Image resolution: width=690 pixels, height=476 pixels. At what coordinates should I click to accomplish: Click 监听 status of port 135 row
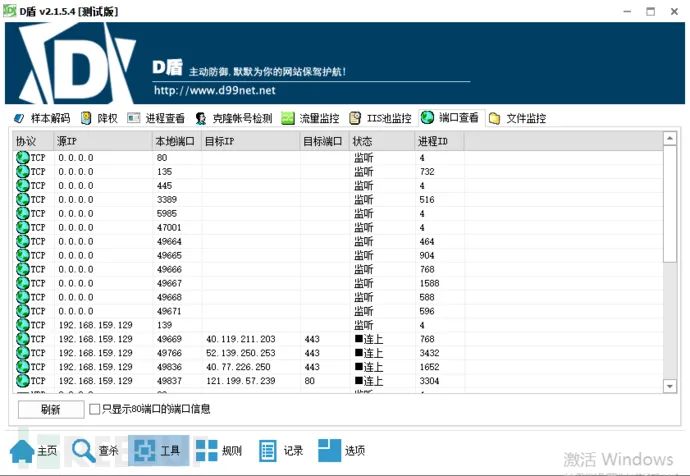363,172
